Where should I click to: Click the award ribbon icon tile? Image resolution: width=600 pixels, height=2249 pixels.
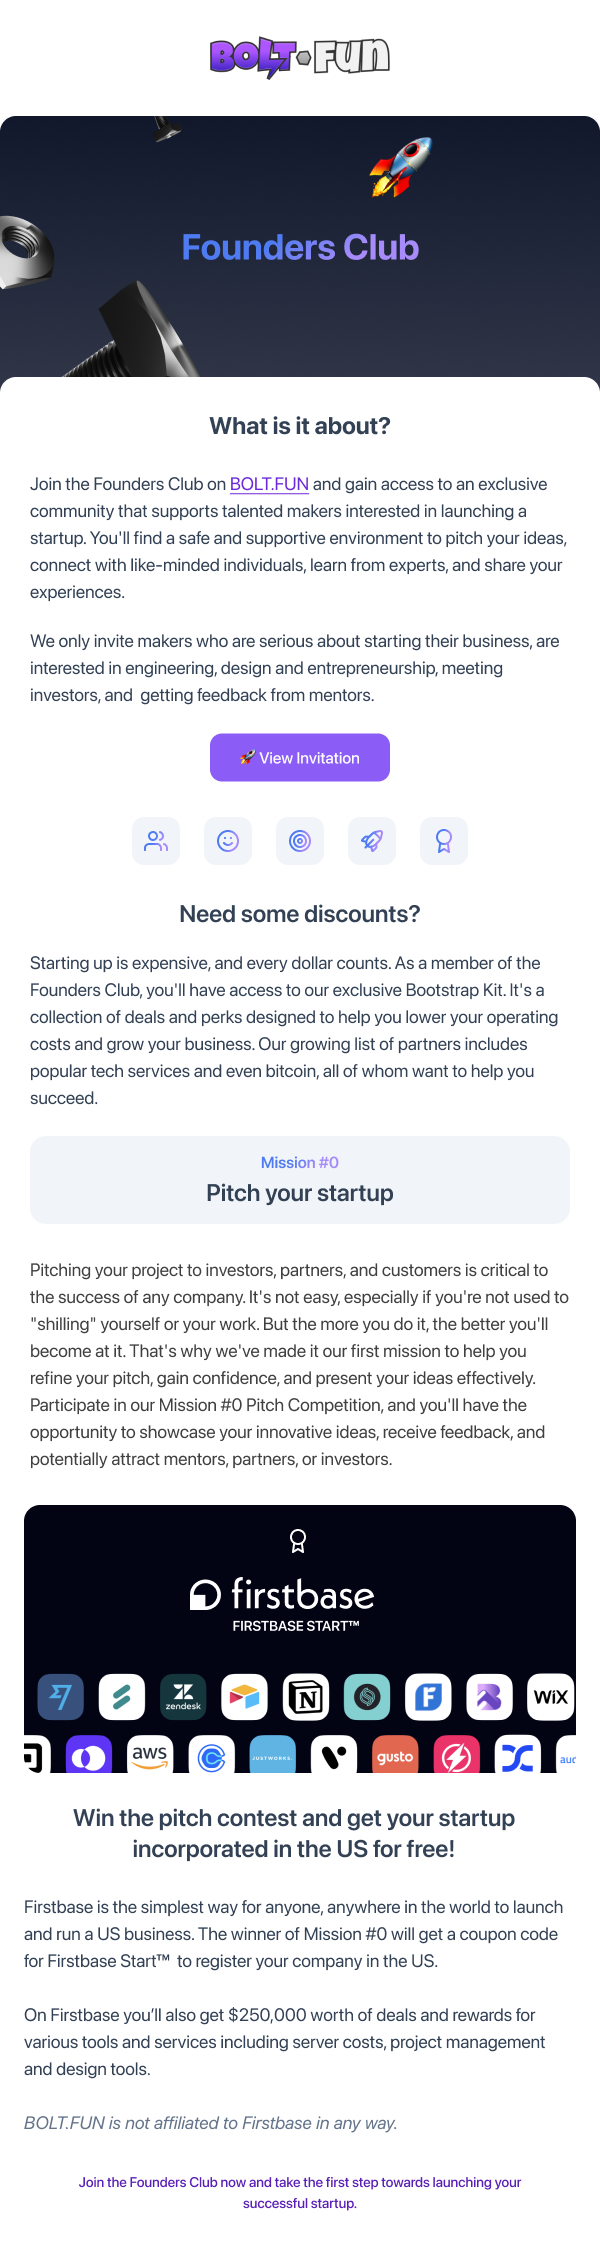[444, 841]
